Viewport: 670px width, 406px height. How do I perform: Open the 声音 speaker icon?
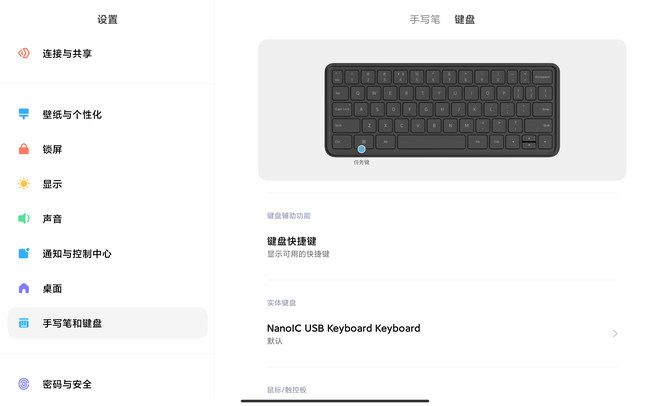24,218
